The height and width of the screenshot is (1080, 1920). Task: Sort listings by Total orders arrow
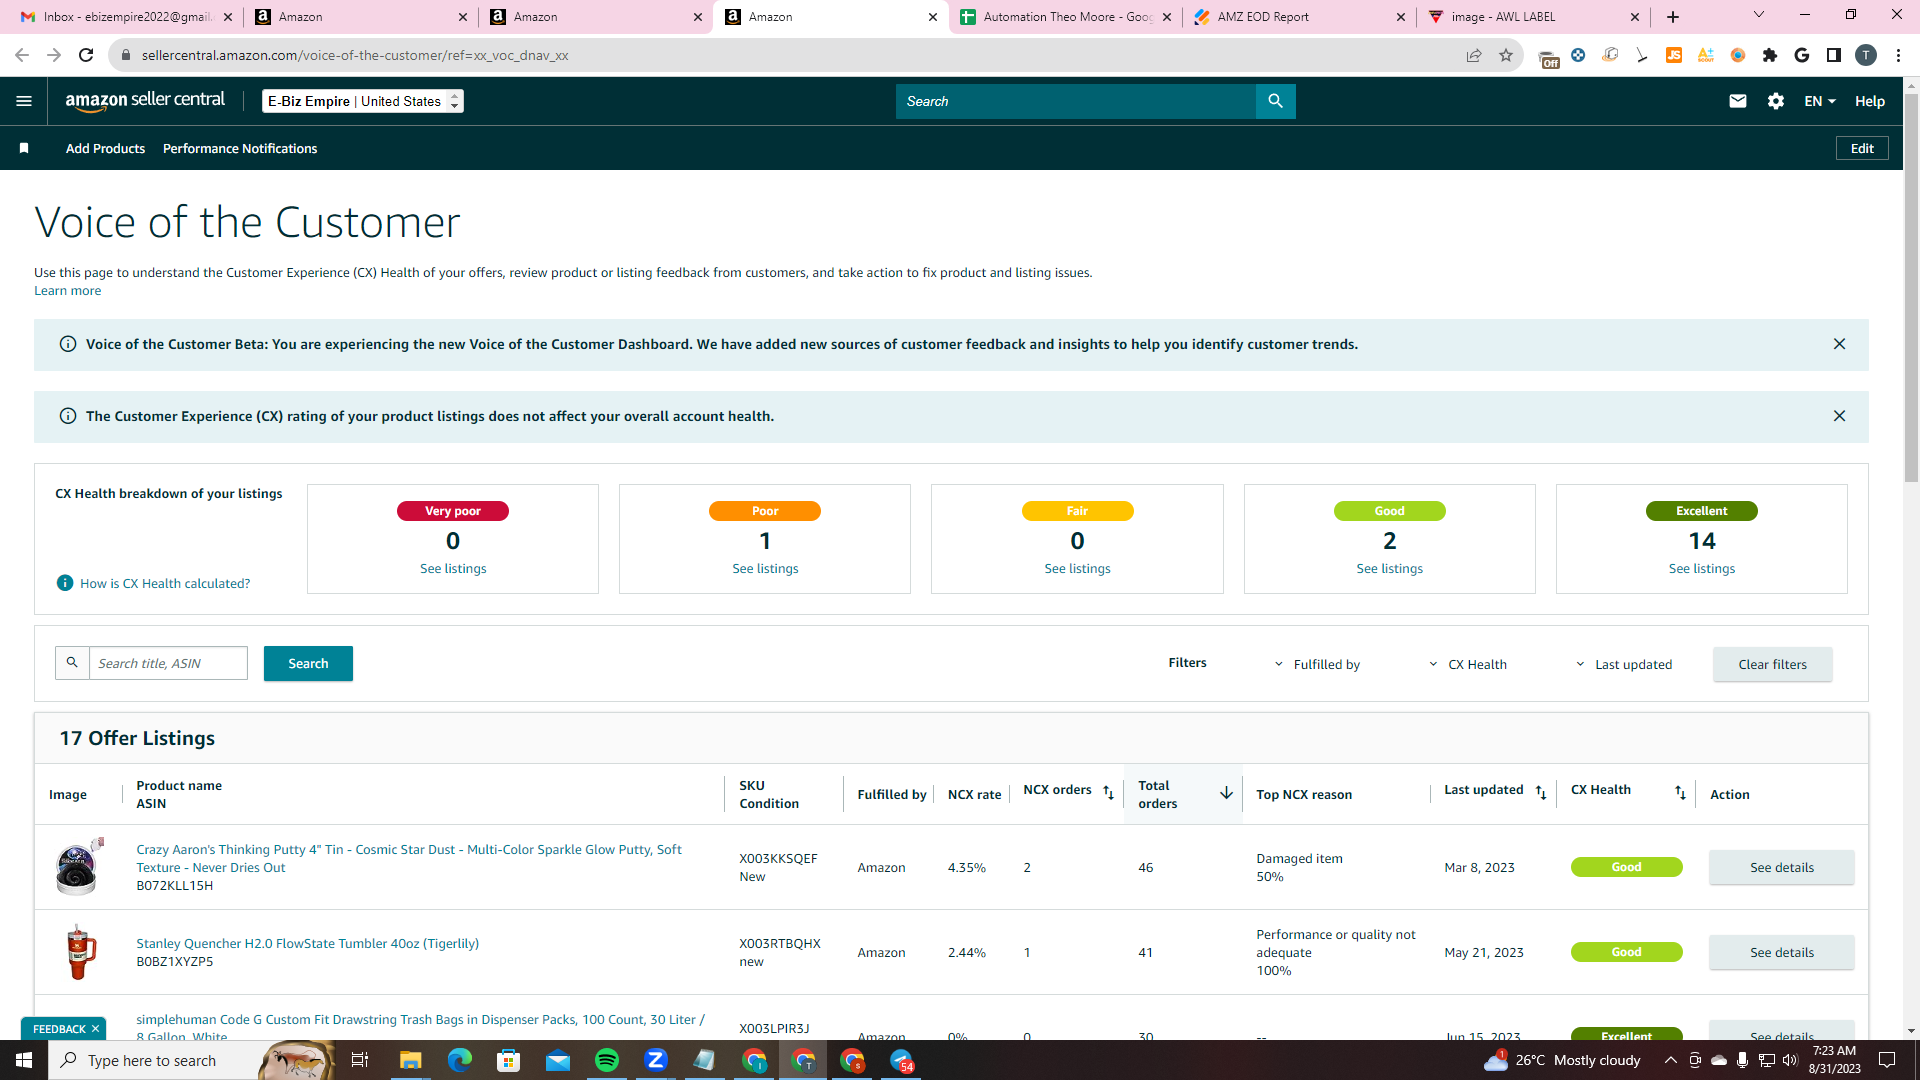click(x=1226, y=793)
